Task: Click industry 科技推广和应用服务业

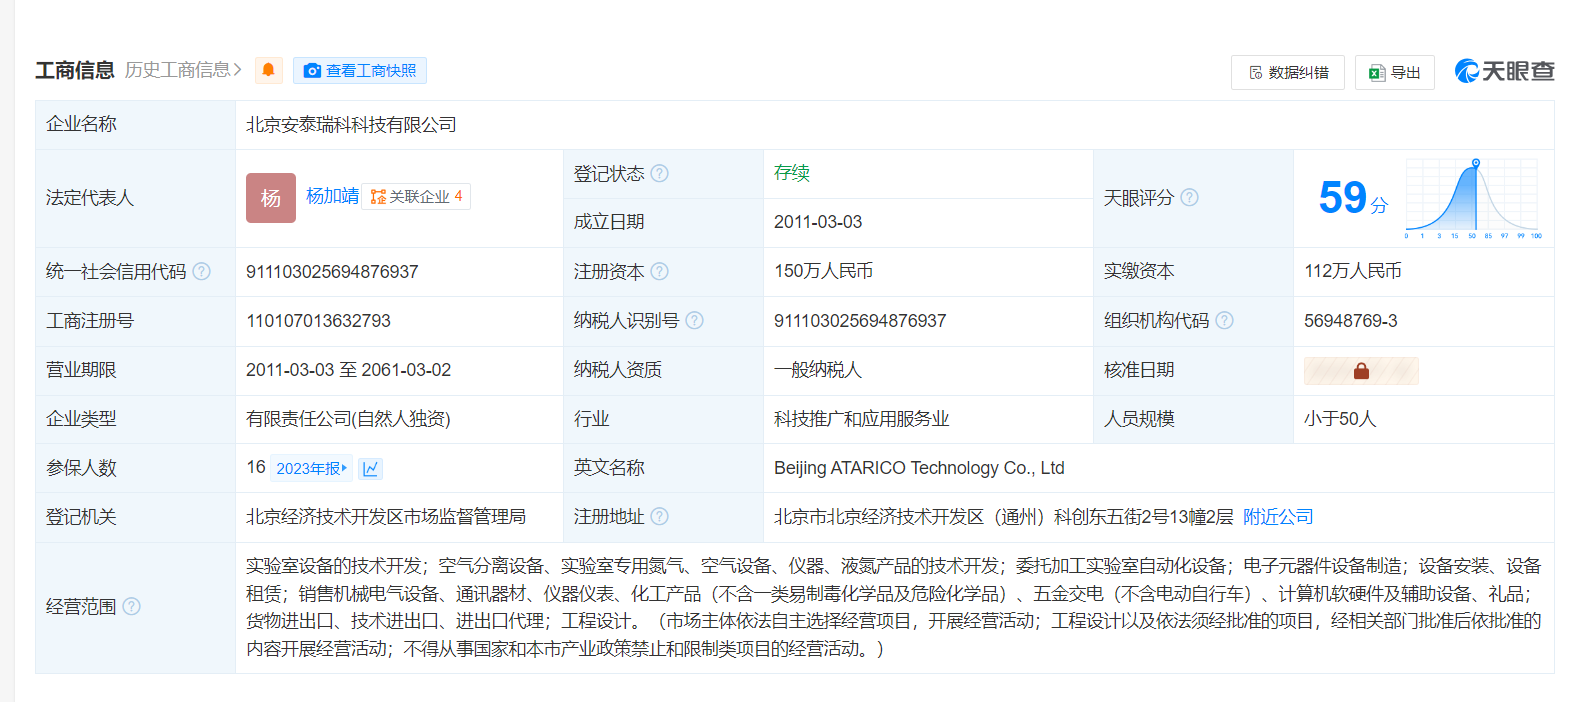Action: 862,419
